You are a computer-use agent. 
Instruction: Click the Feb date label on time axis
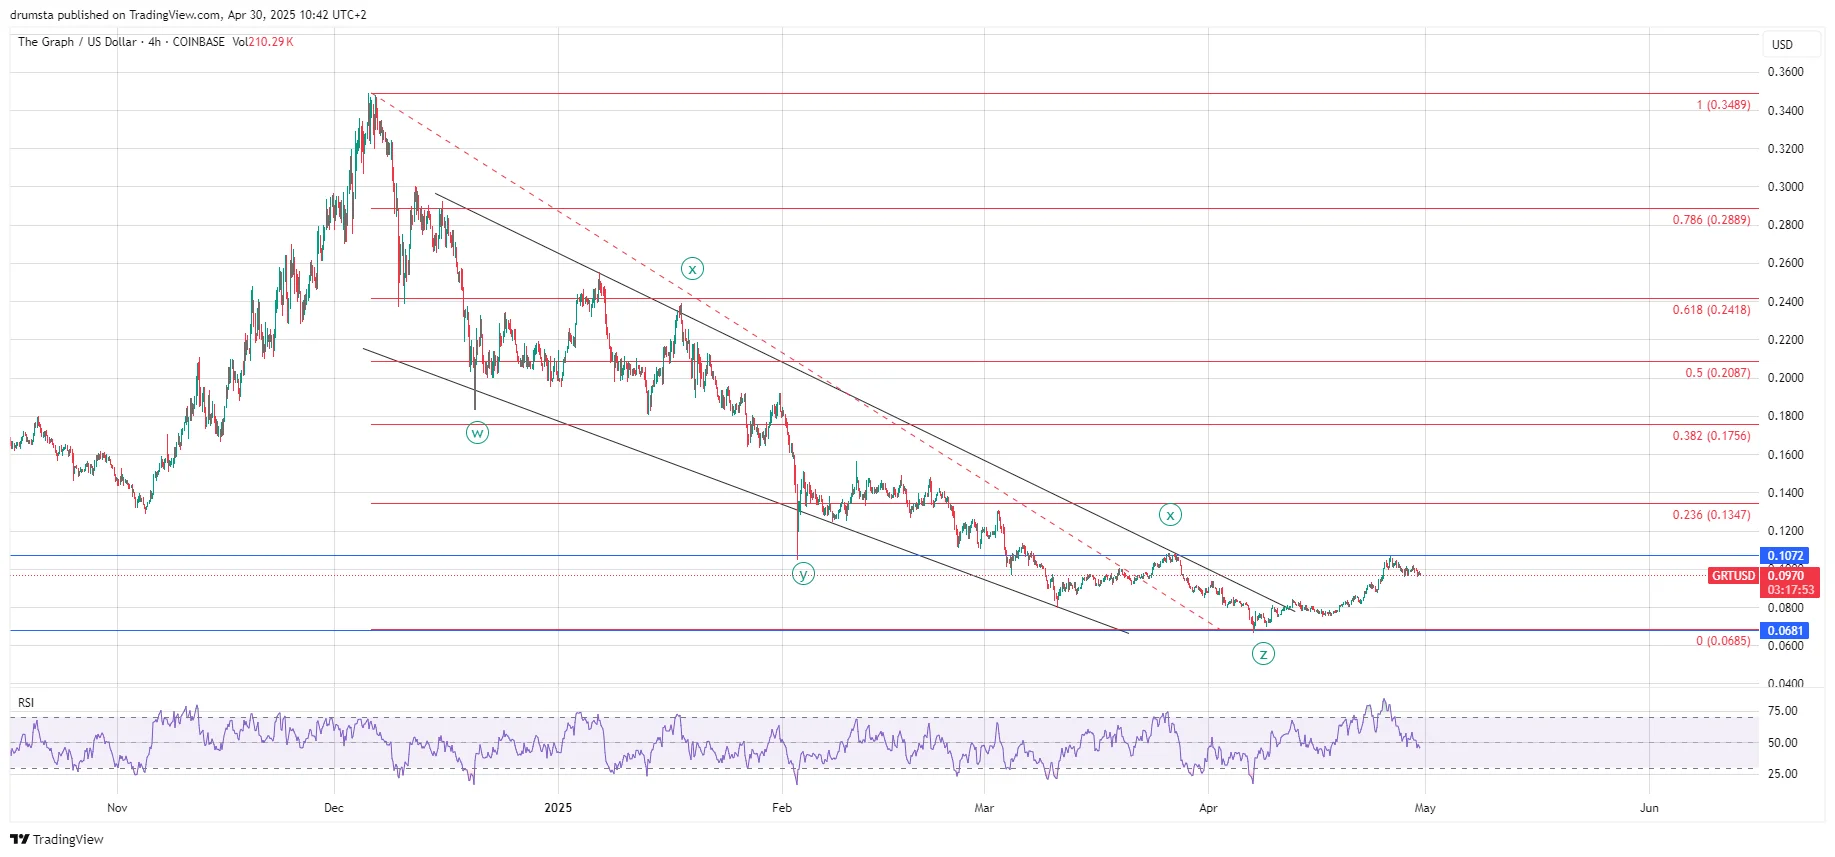(x=782, y=808)
